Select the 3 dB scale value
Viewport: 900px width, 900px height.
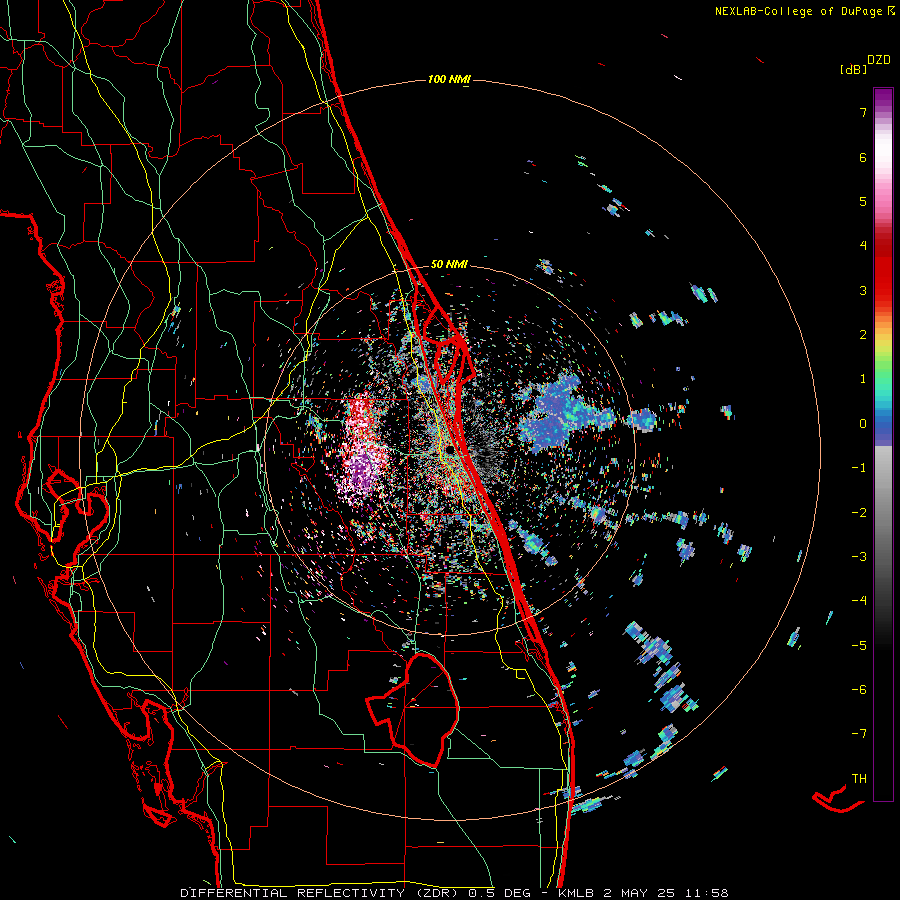pos(863,290)
